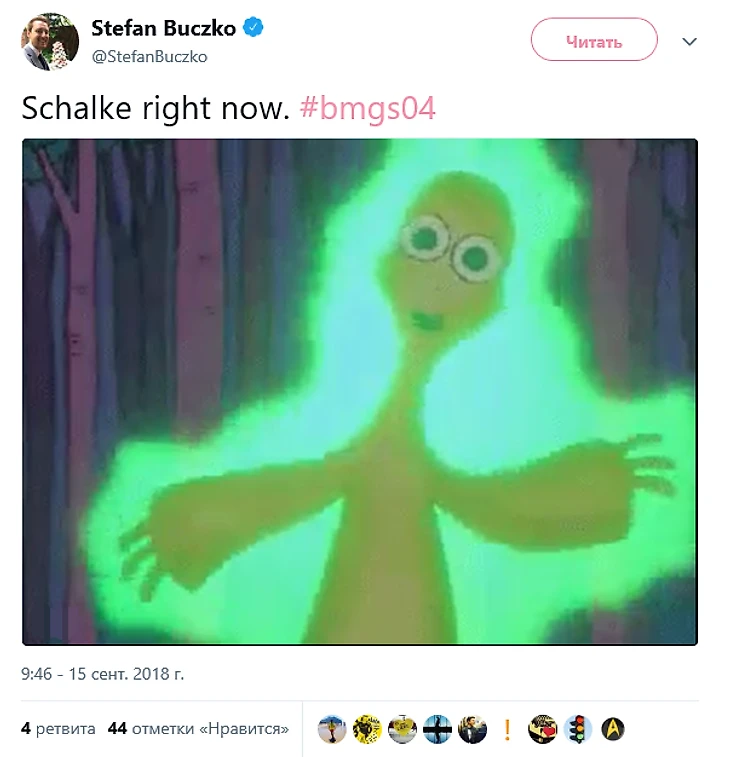
Task: Click the blue window silhouette liker avatar
Action: 437,729
